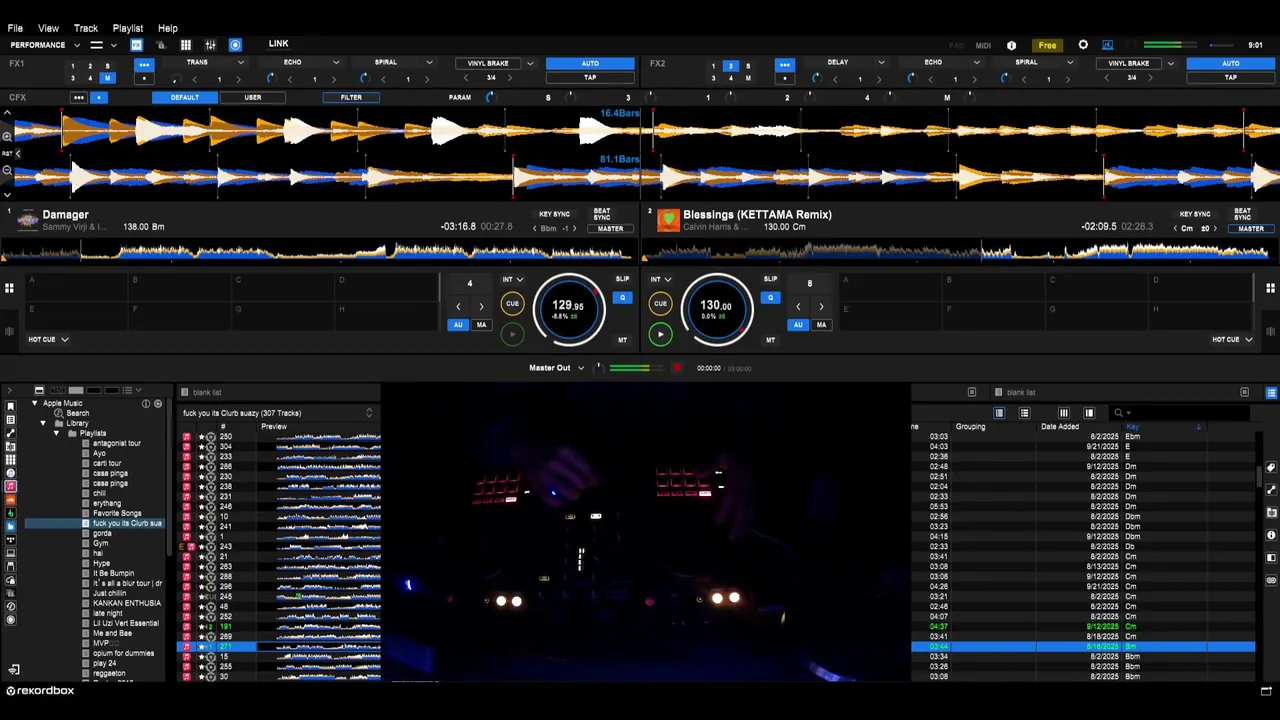Open FX1 TRANS effect dropdown
Image resolution: width=1280 pixels, height=720 pixels.
tap(240, 63)
